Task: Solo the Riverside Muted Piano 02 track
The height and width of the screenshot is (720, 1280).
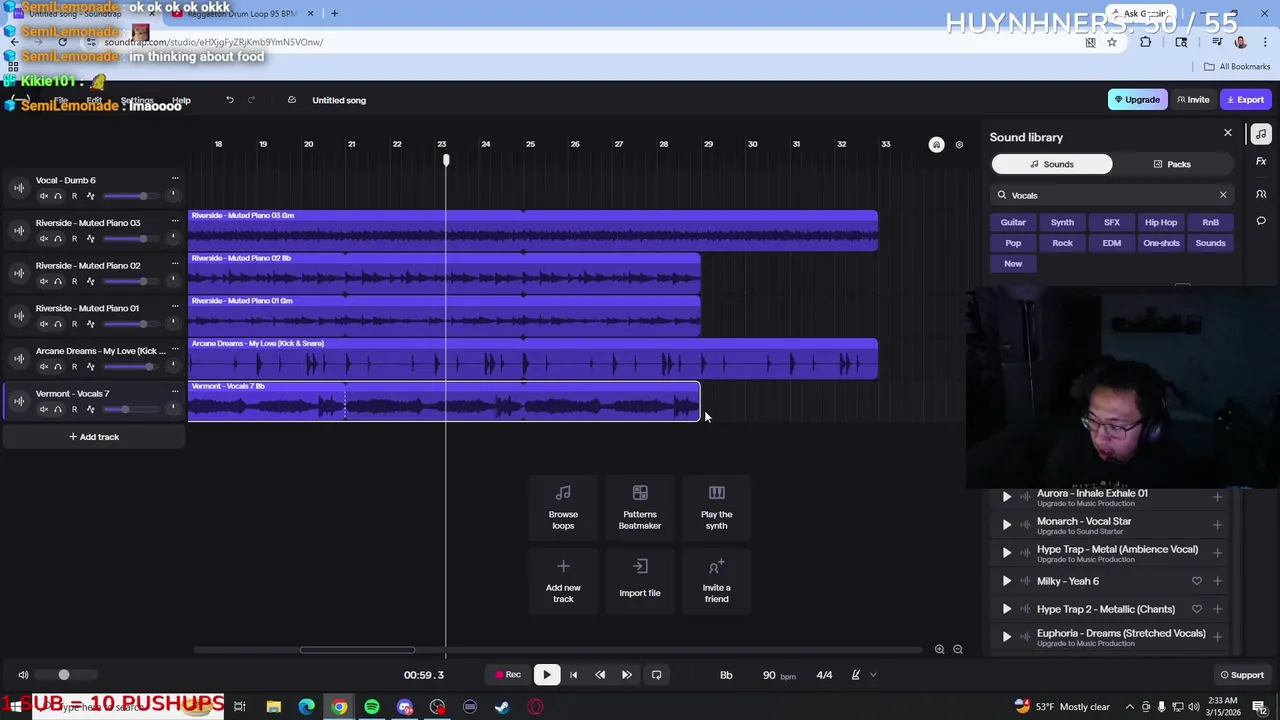Action: click(58, 282)
